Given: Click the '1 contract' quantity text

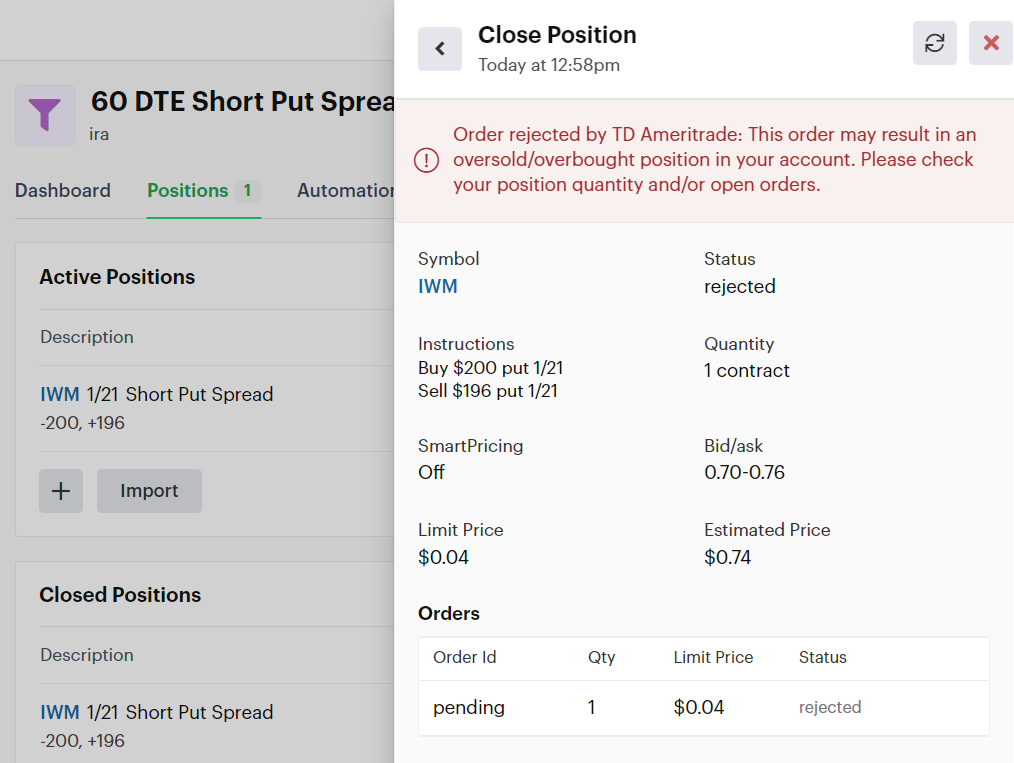Looking at the screenshot, I should pyautogui.click(x=747, y=371).
